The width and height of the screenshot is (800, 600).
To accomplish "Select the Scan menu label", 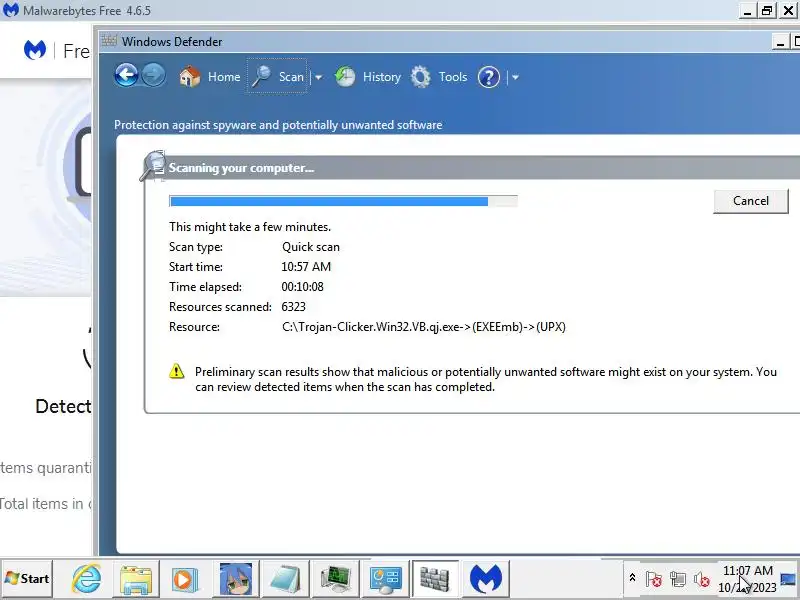I will pyautogui.click(x=291, y=77).
